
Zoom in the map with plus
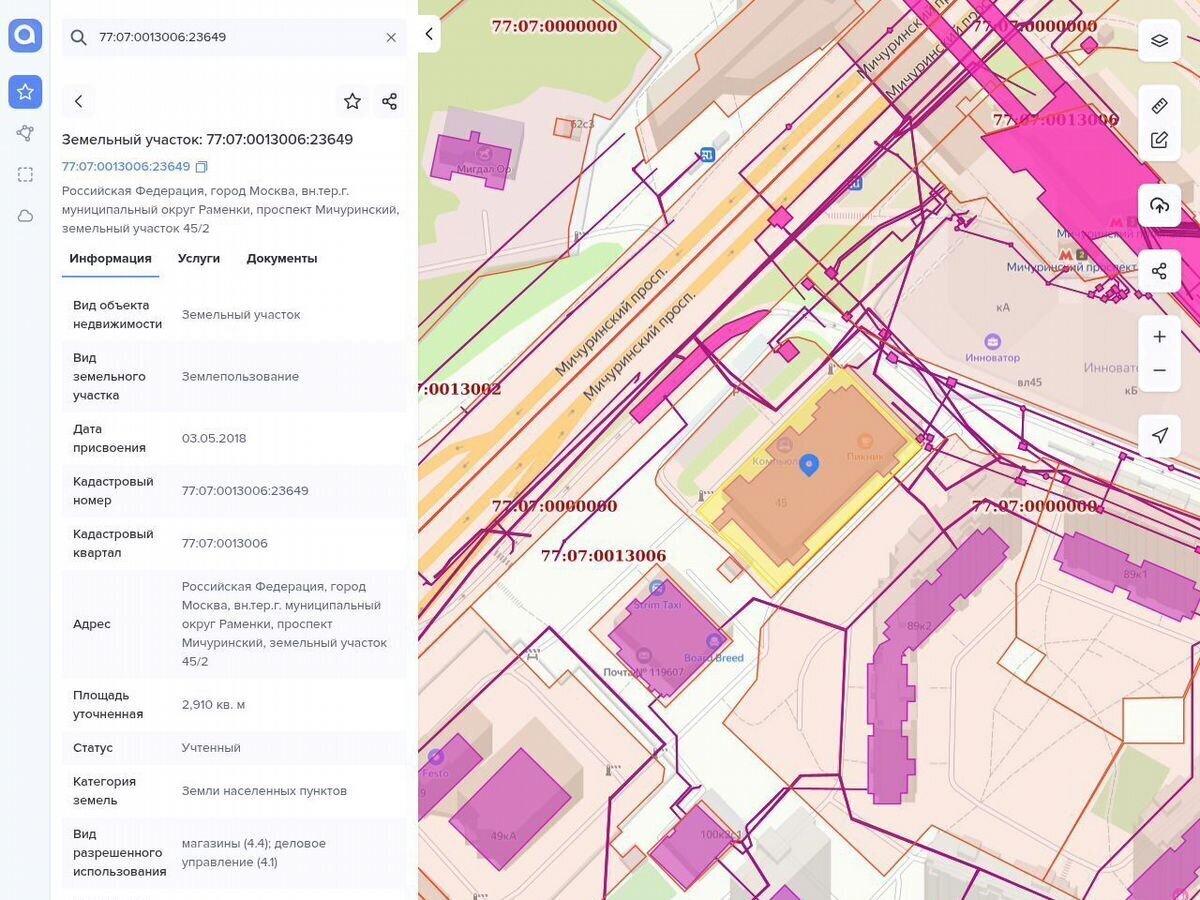[1159, 336]
